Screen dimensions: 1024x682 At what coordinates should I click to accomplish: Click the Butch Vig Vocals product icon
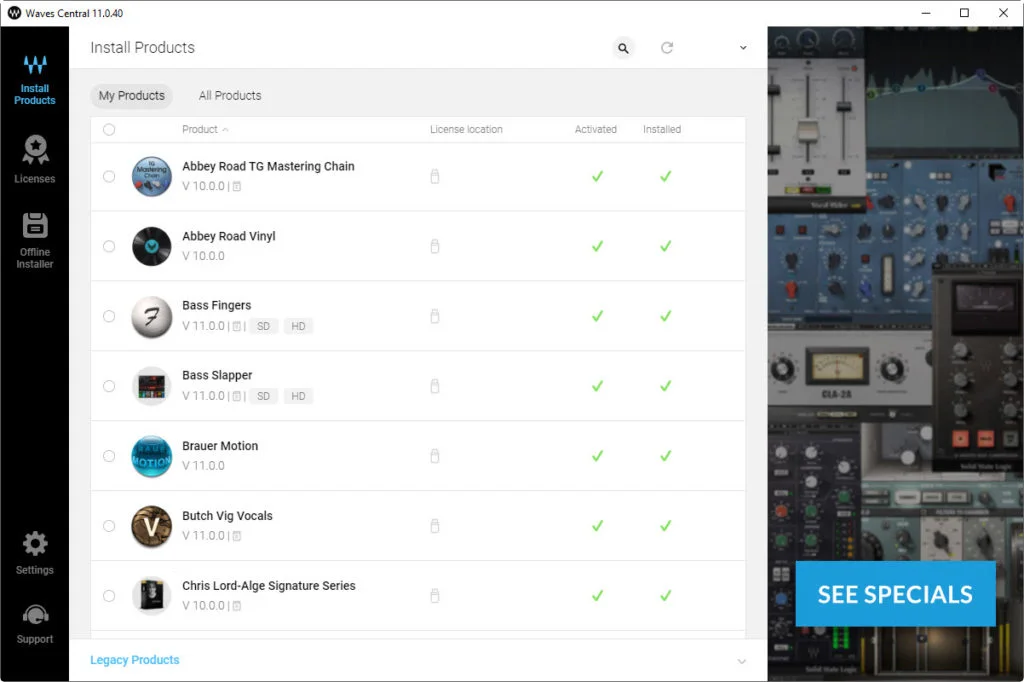pos(152,526)
